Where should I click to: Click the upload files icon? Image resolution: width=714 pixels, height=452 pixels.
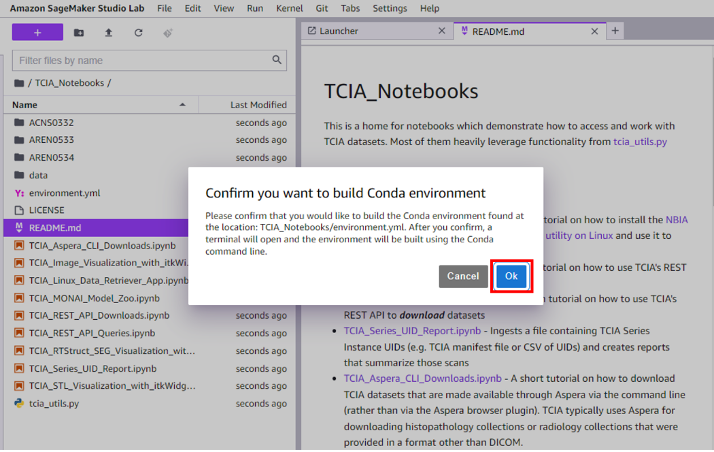point(108,33)
